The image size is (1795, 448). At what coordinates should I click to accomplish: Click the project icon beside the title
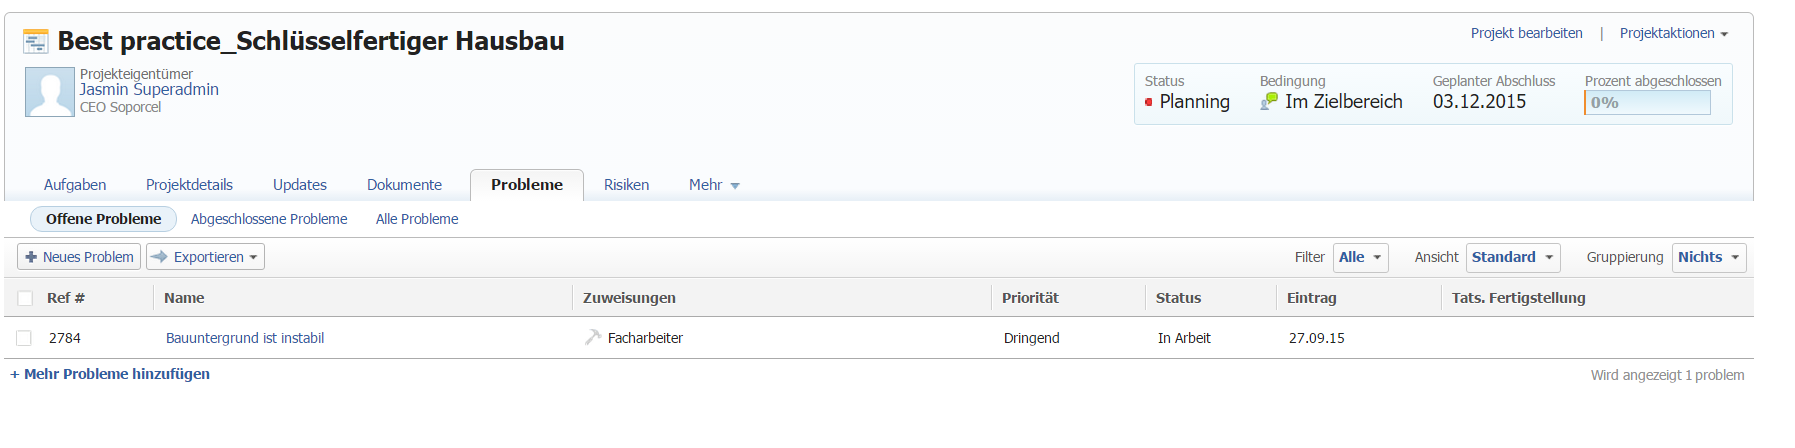pyautogui.click(x=36, y=41)
